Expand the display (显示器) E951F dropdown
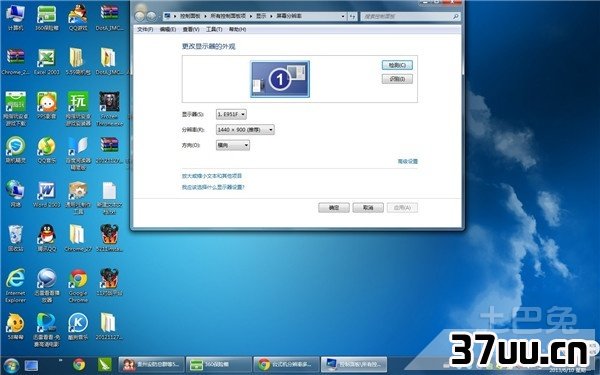Image resolution: width=600 pixels, height=375 pixels. [231, 114]
